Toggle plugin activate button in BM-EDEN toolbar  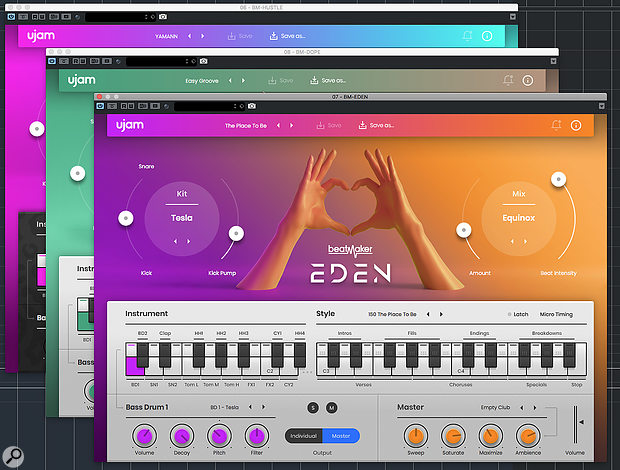100,106
